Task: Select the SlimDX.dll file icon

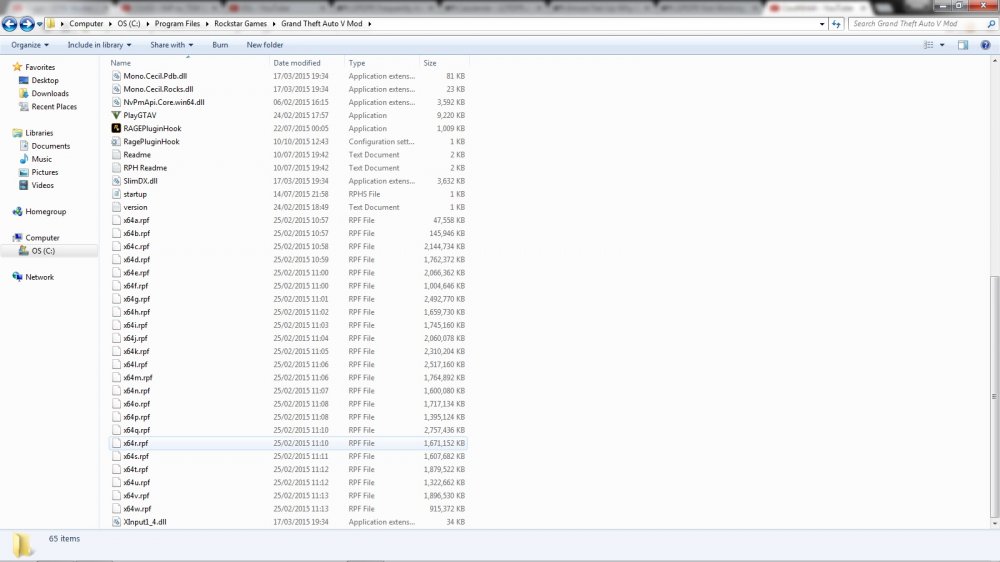Action: [x=116, y=181]
